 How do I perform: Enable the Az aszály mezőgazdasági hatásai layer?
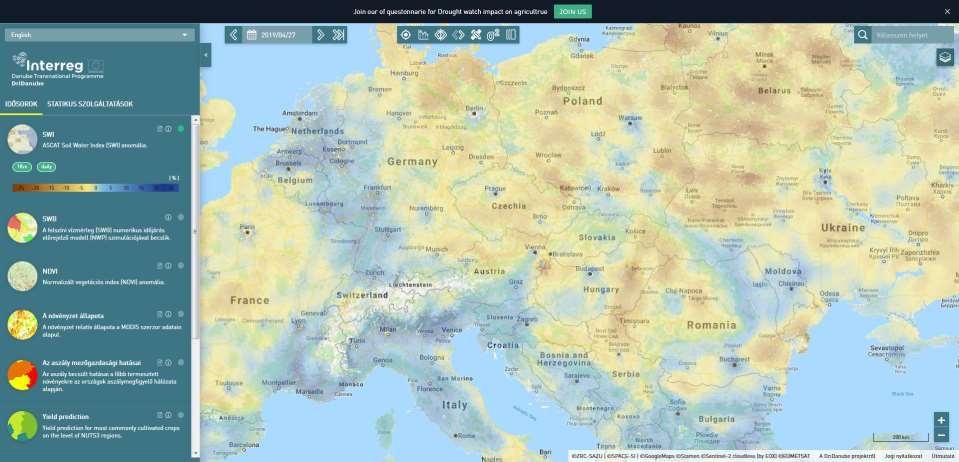click(181, 362)
